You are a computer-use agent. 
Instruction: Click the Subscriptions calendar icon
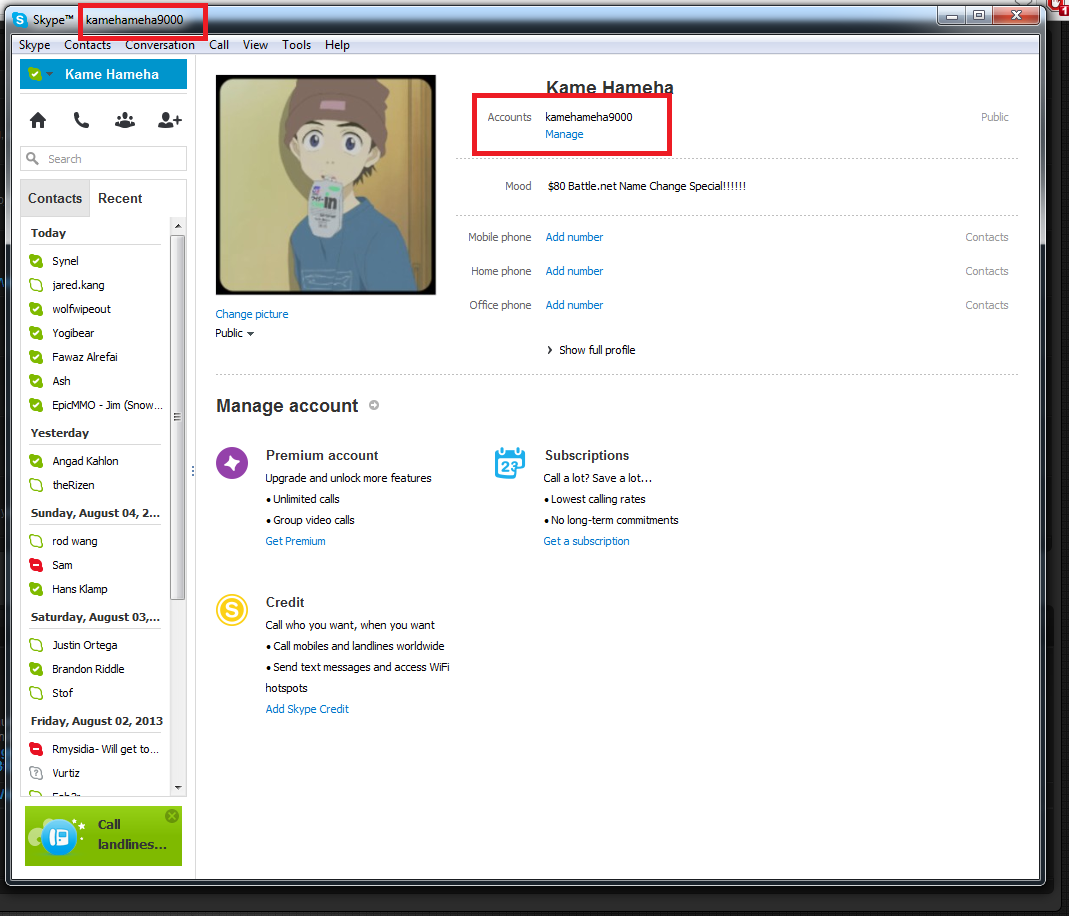[x=509, y=463]
